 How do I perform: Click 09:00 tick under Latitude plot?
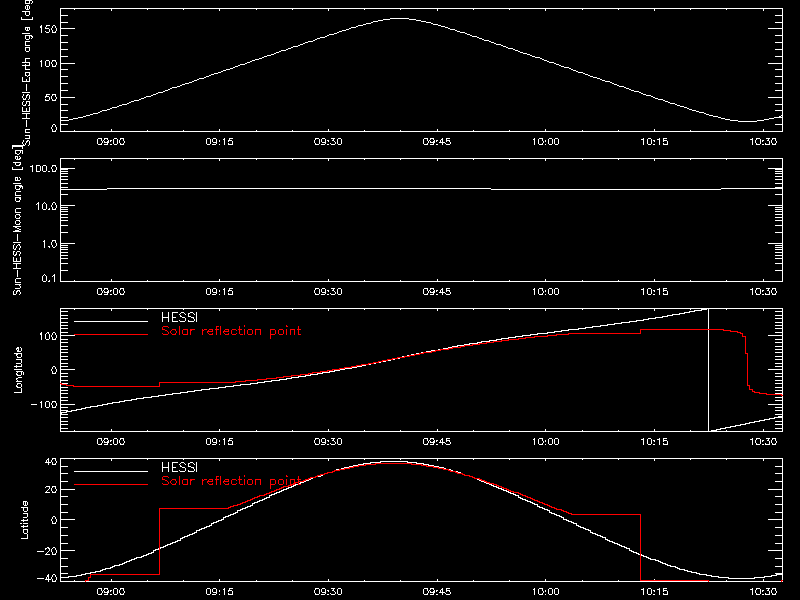(x=111, y=592)
